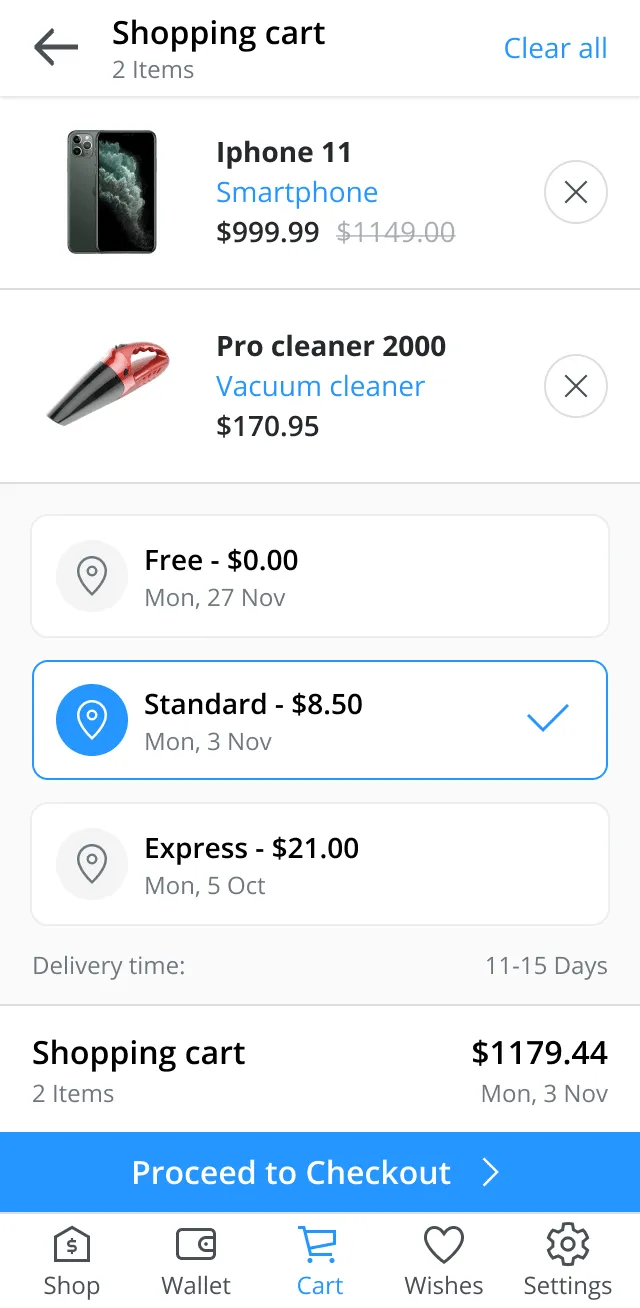640x1308 pixels.
Task: Click the Free delivery location pin icon
Action: coord(92,576)
